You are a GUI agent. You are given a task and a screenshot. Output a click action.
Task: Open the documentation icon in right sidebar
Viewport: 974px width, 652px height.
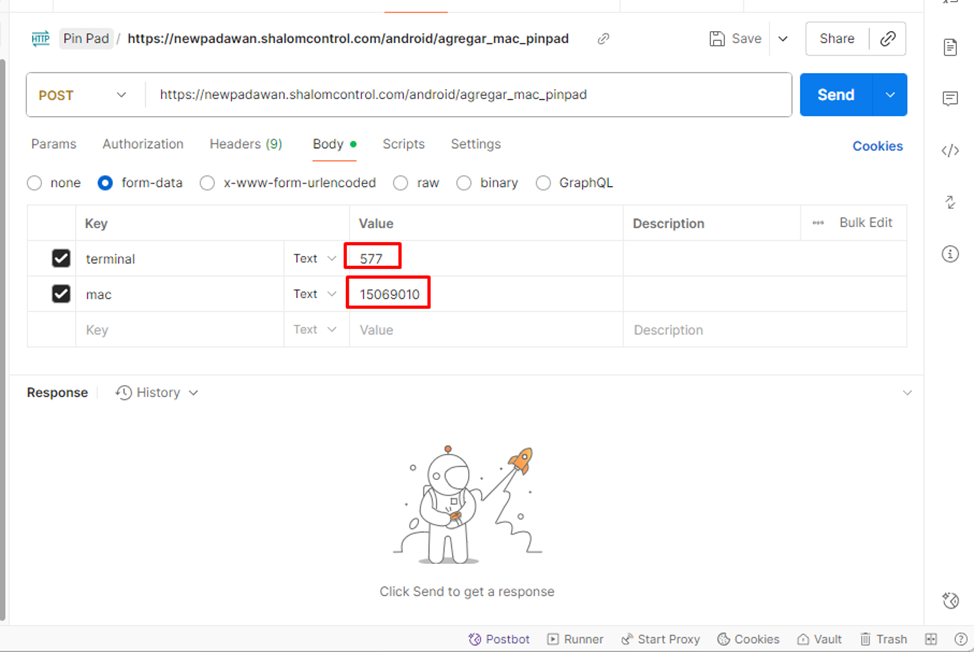tap(950, 48)
